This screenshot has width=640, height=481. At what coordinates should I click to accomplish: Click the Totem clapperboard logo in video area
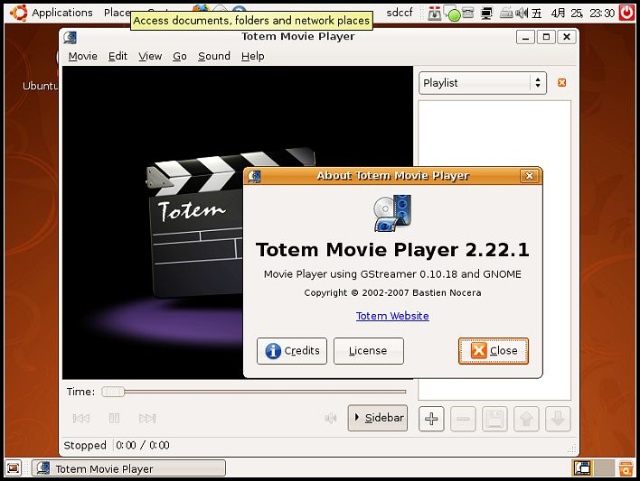[x=195, y=224]
